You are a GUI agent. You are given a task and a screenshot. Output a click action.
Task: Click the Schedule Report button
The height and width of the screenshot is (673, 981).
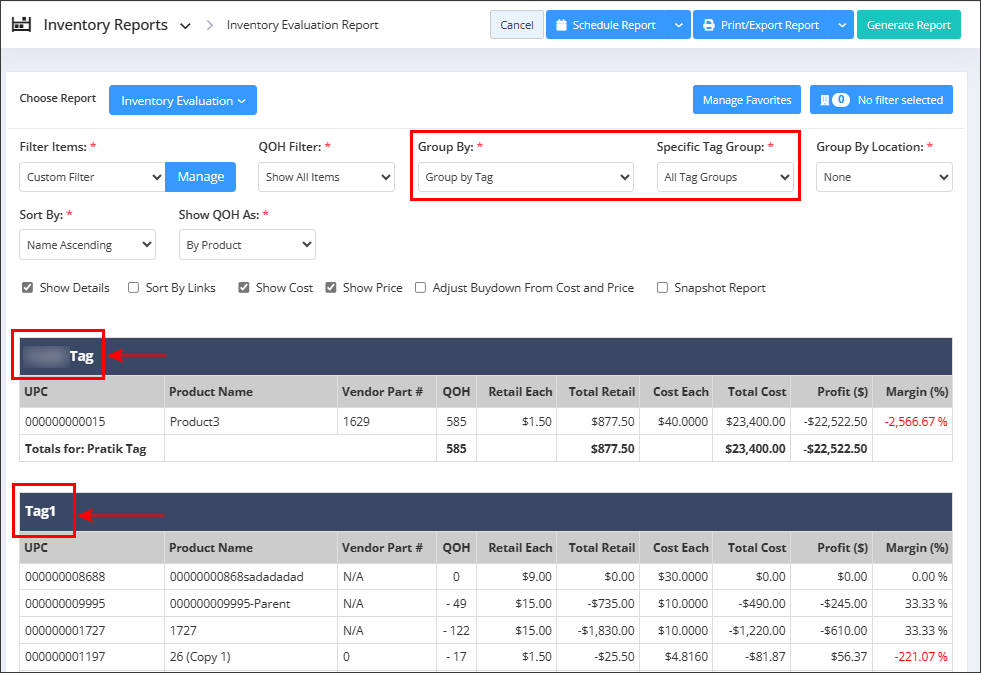click(606, 25)
